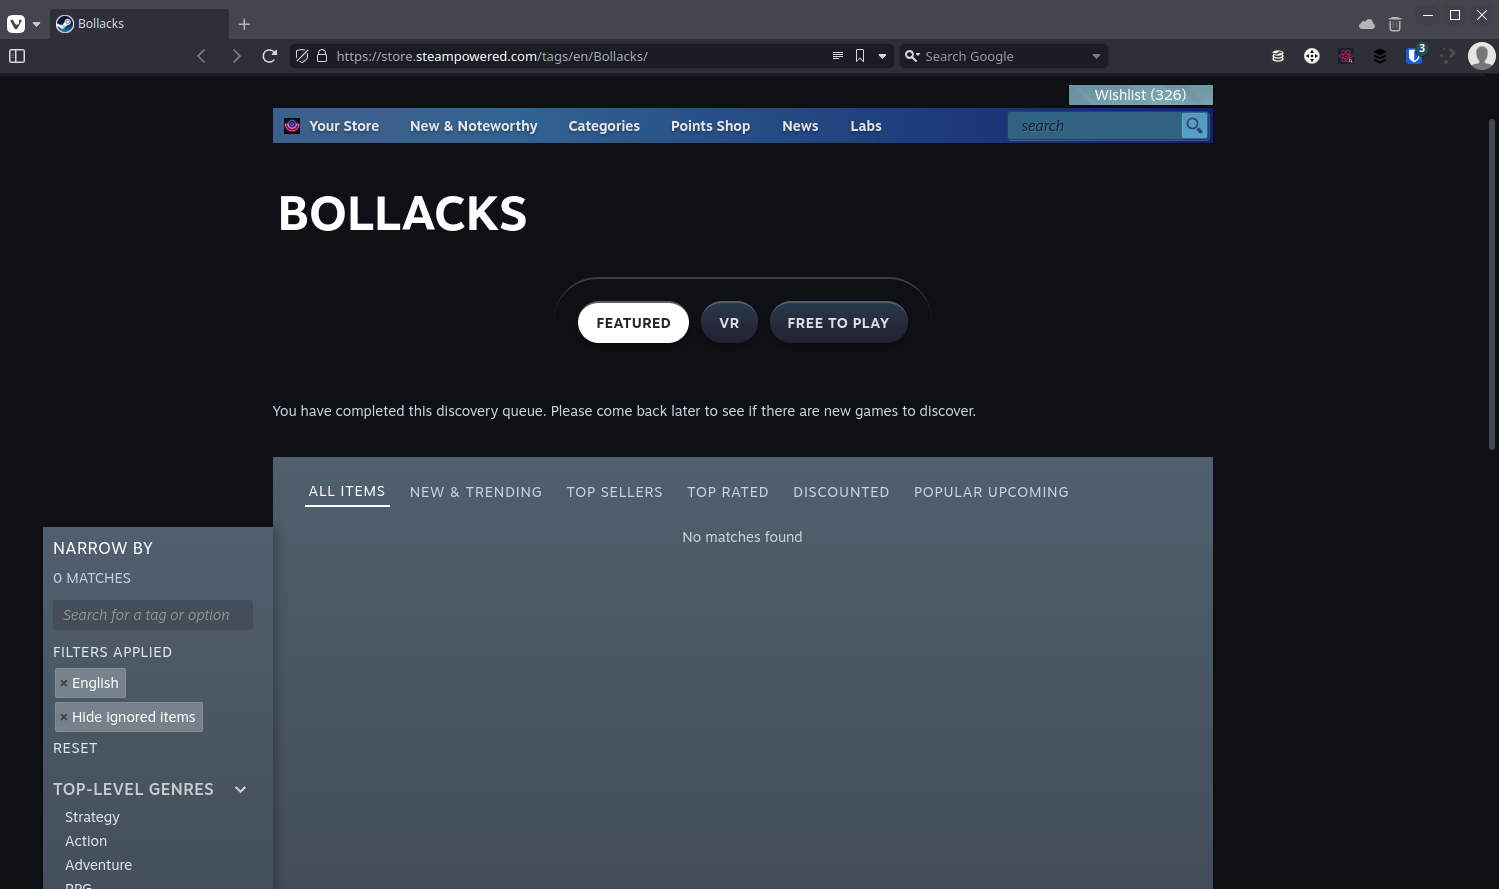Reset all applied filters
The width and height of the screenshot is (1499, 889).
(x=75, y=748)
